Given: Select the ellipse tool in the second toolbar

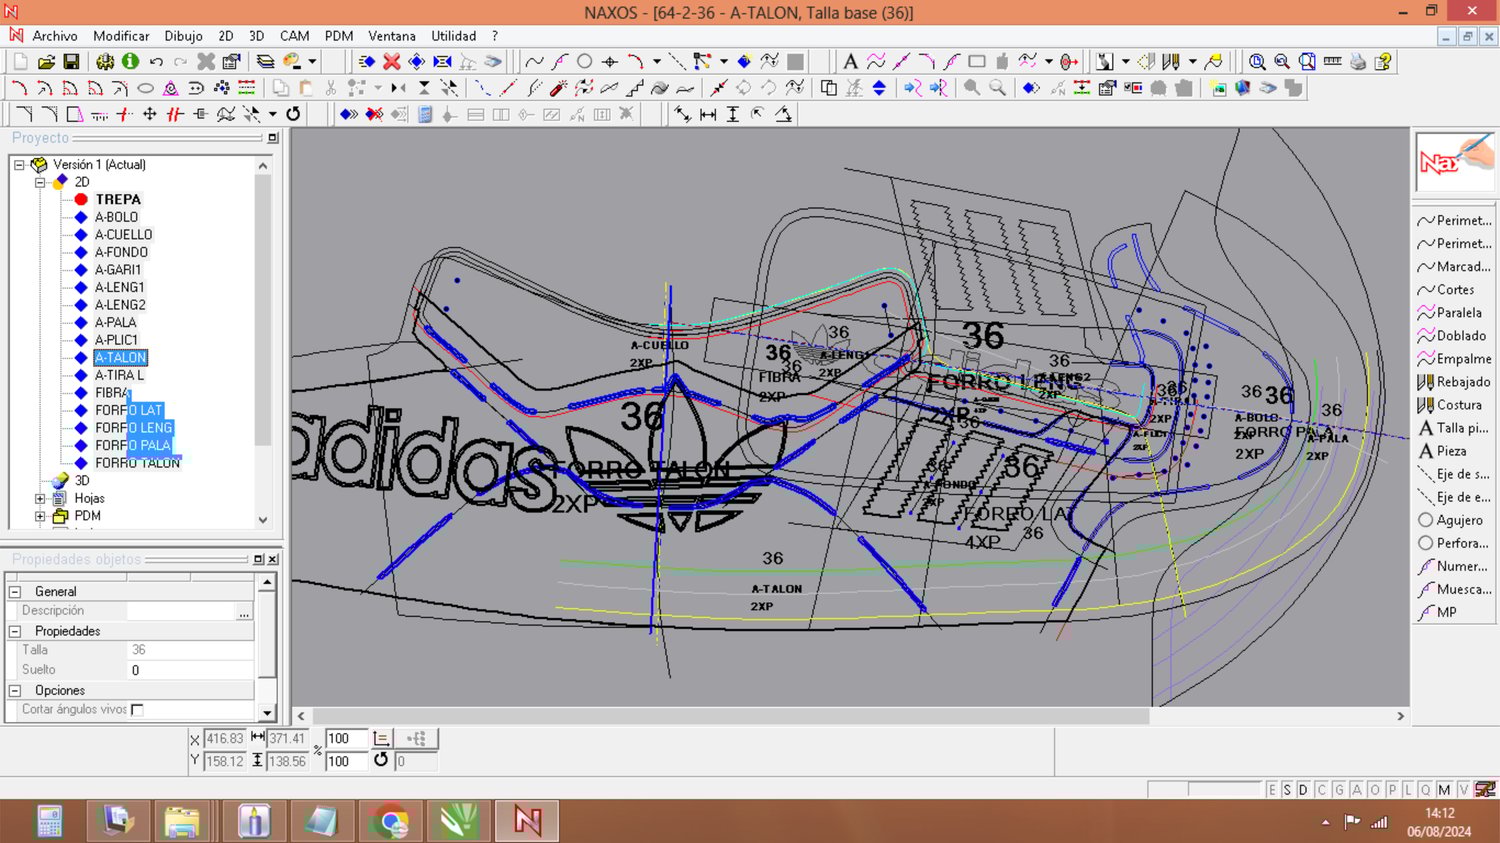Looking at the screenshot, I should 145,88.
